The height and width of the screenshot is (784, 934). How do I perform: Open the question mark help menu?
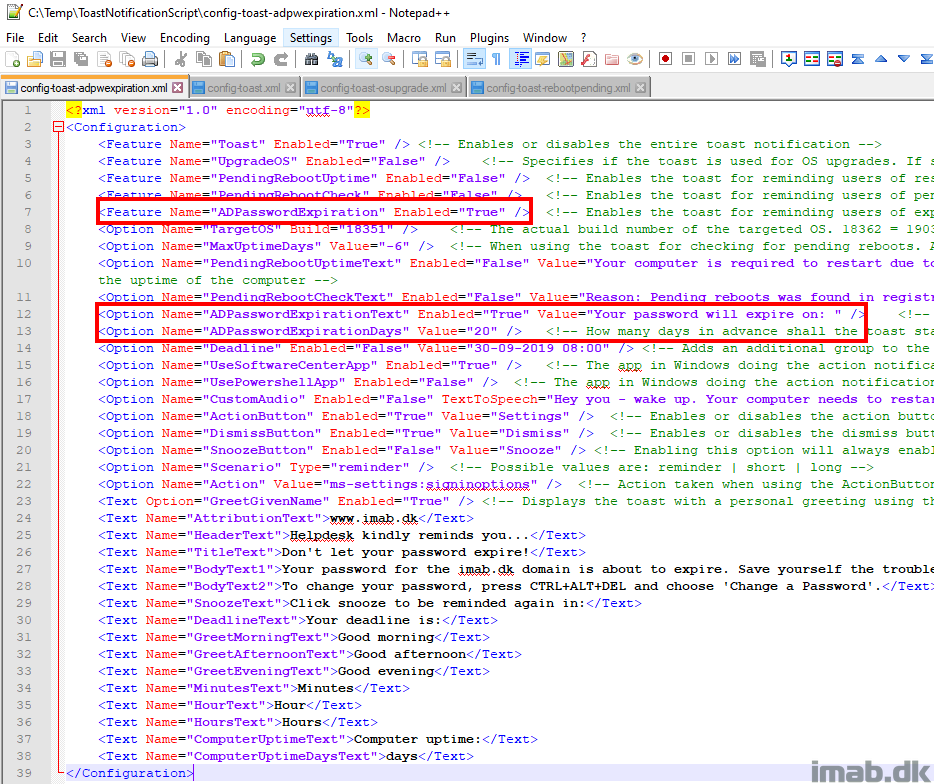tap(584, 38)
